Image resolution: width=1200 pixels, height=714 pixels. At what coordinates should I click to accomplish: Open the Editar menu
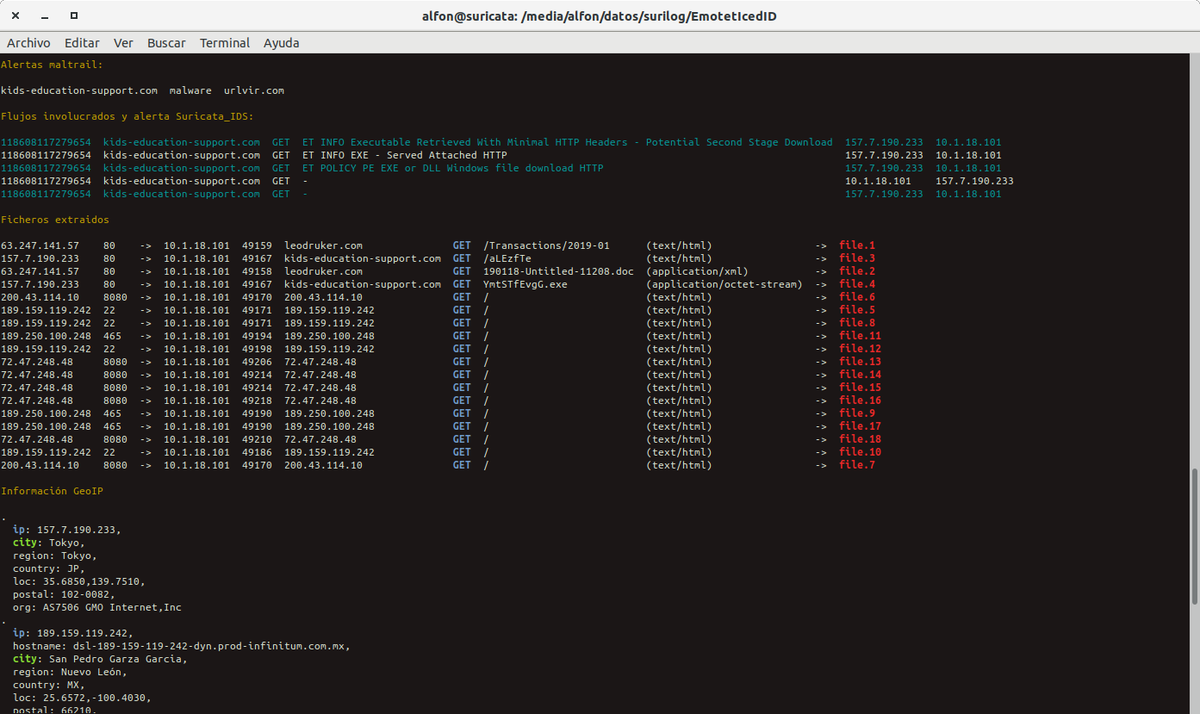(82, 43)
